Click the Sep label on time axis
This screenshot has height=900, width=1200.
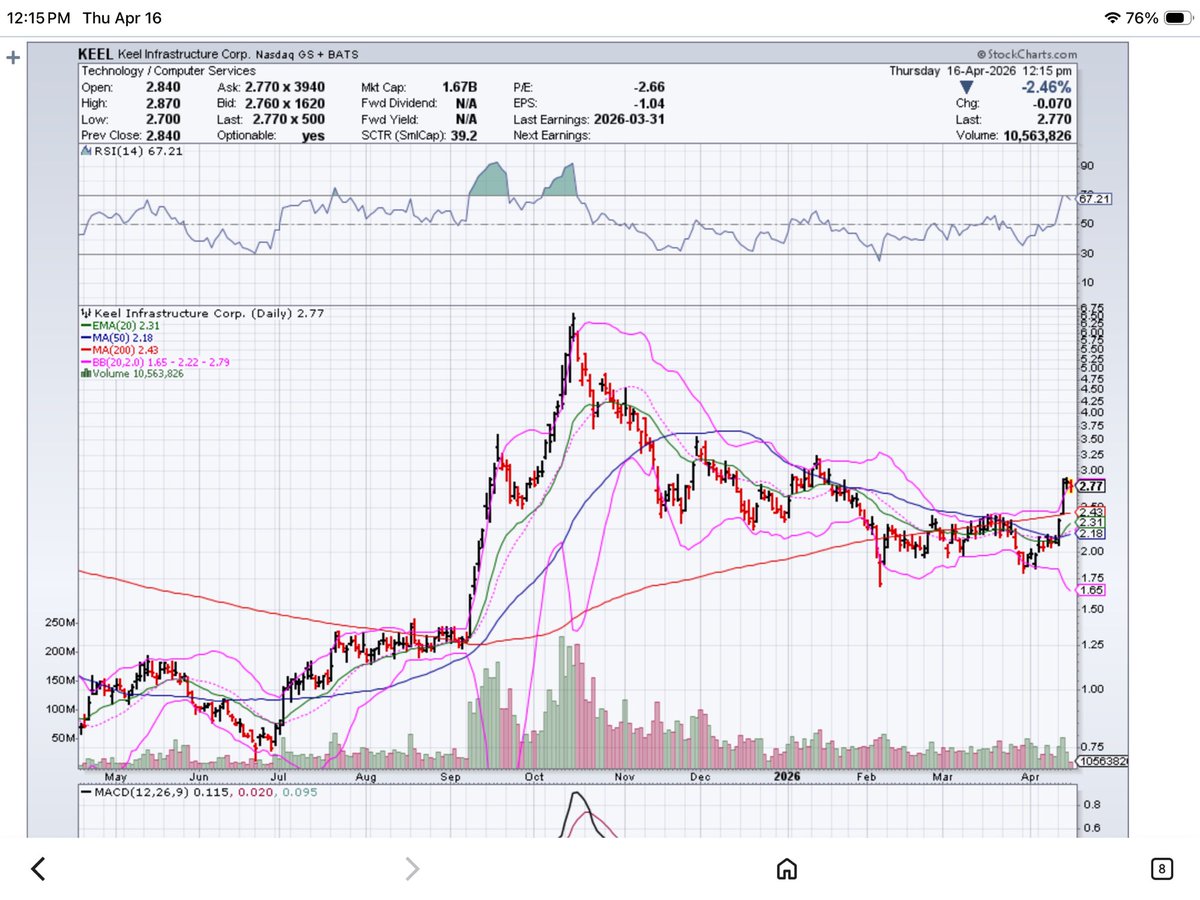(x=452, y=776)
